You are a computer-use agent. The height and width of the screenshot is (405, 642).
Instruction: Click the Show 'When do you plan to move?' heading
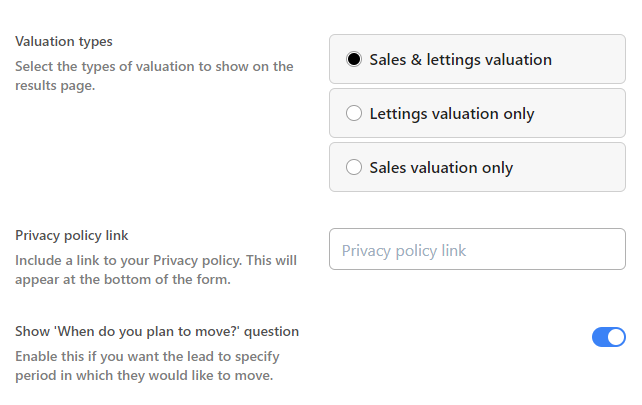[x=157, y=332]
